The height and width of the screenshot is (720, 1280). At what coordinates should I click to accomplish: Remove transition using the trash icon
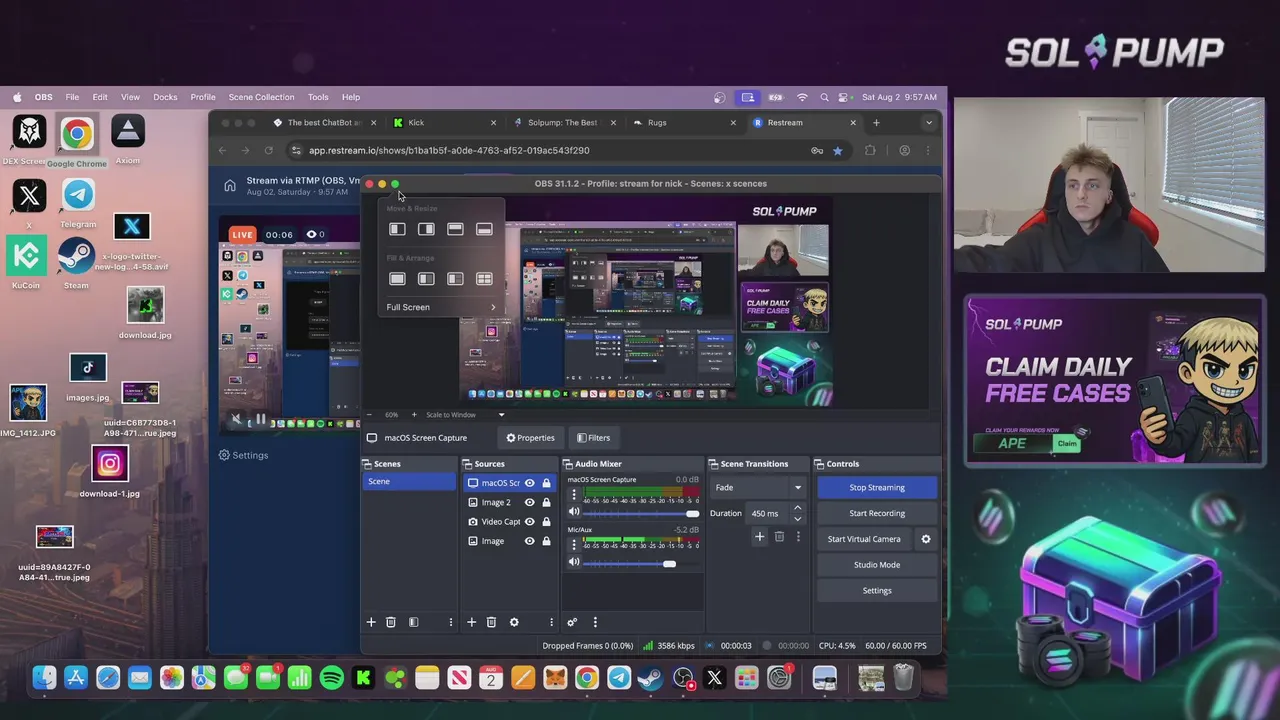click(779, 537)
